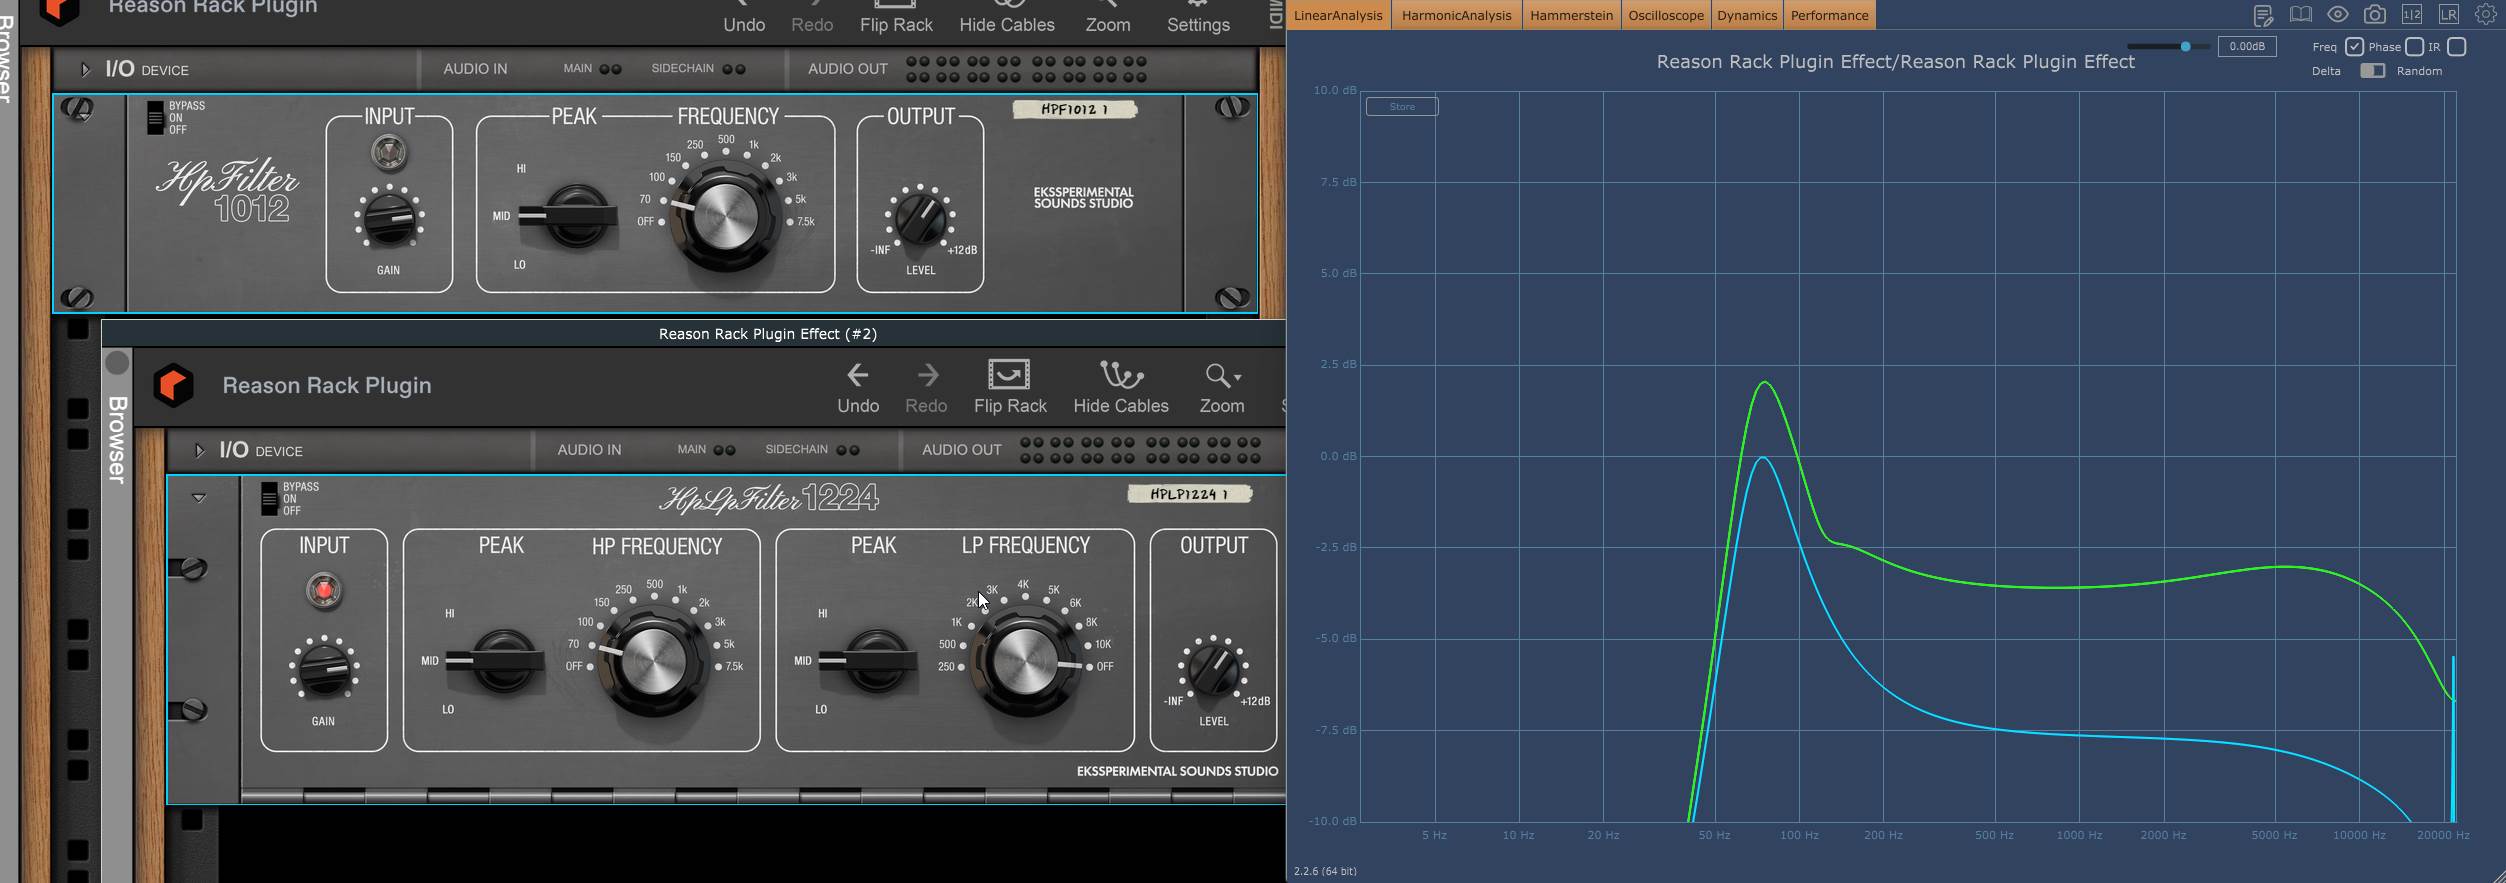The width and height of the screenshot is (2506, 883).
Task: Switch to HarmonicAnalysis tab
Action: (1456, 15)
